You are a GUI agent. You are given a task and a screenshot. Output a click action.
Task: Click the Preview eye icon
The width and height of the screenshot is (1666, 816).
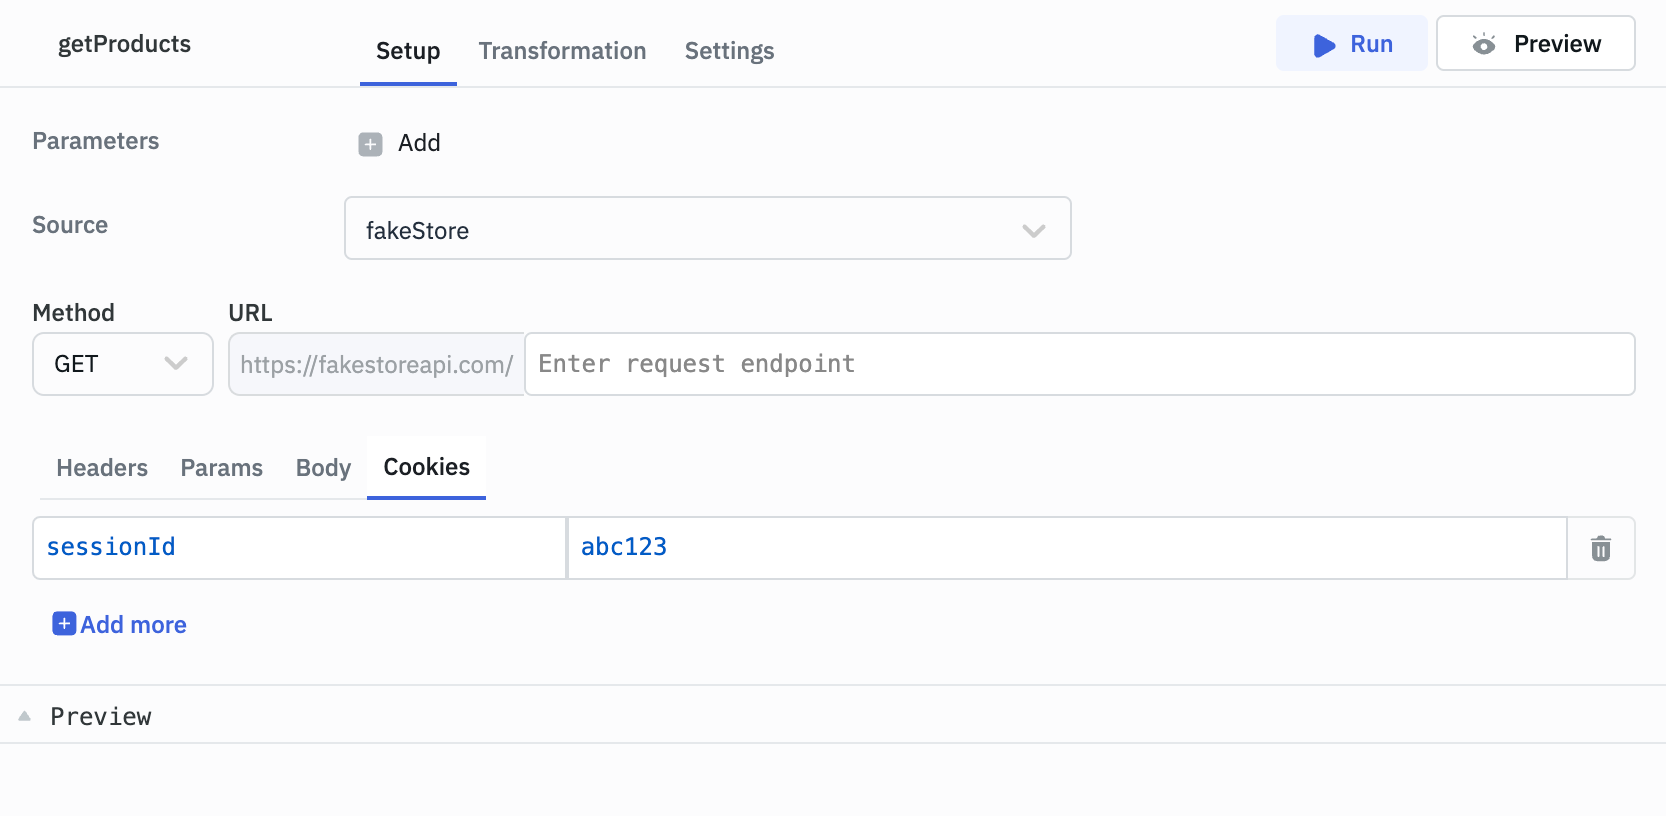(1484, 44)
